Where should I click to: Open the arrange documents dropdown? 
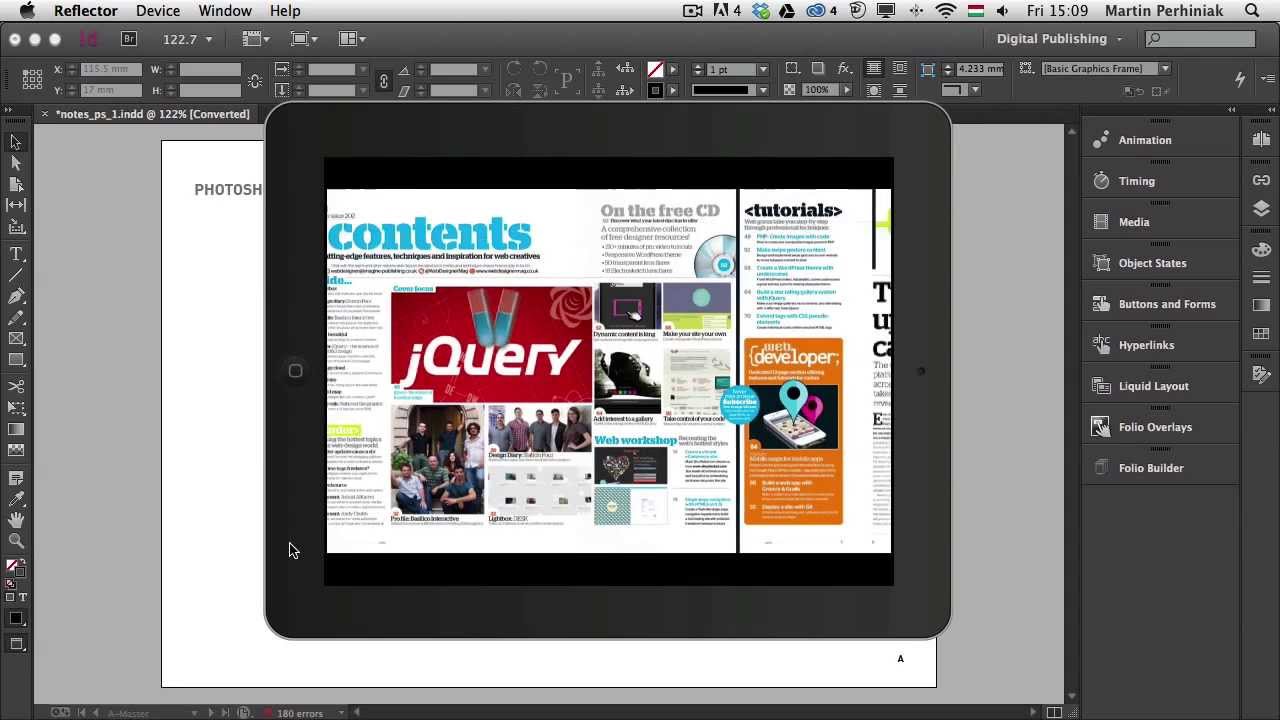point(351,39)
